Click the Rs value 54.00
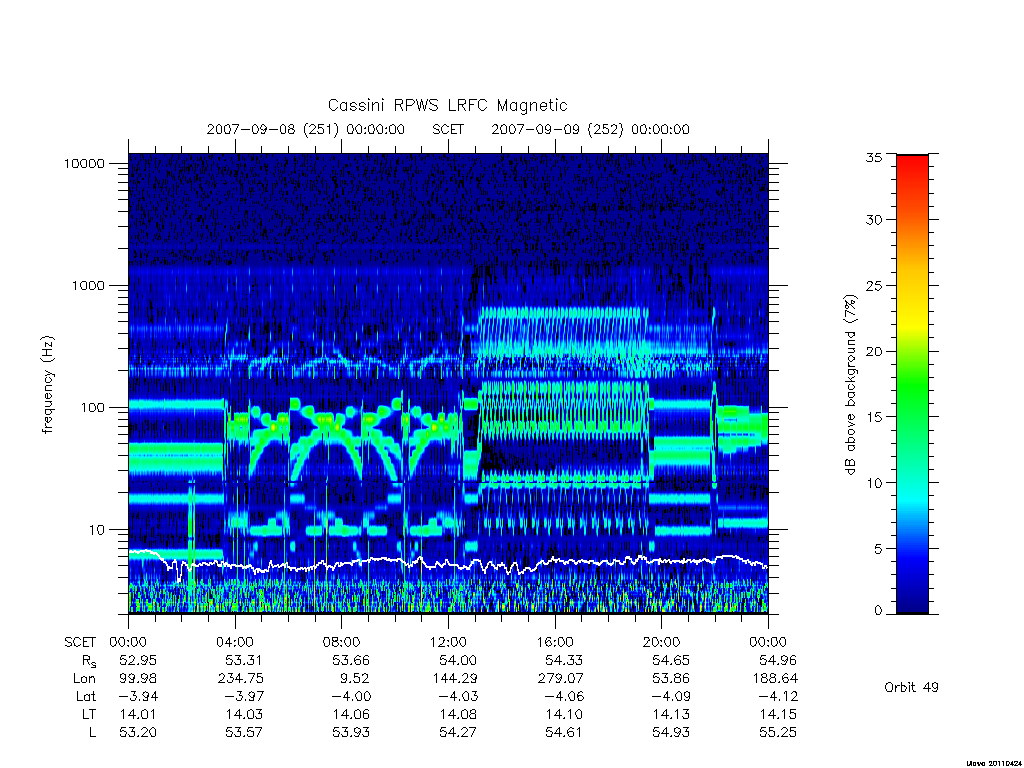 coord(458,660)
